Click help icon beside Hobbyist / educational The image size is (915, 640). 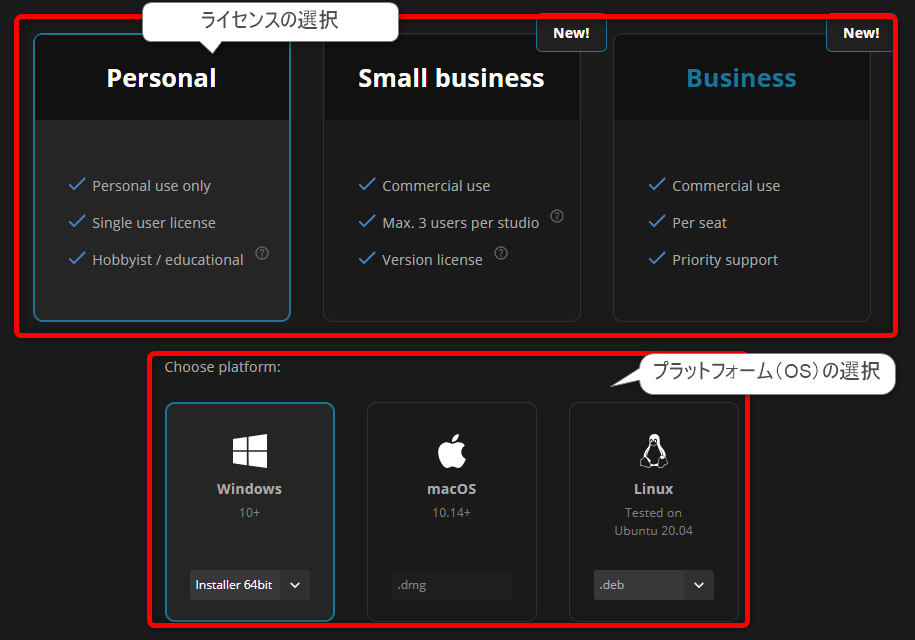tap(262, 253)
